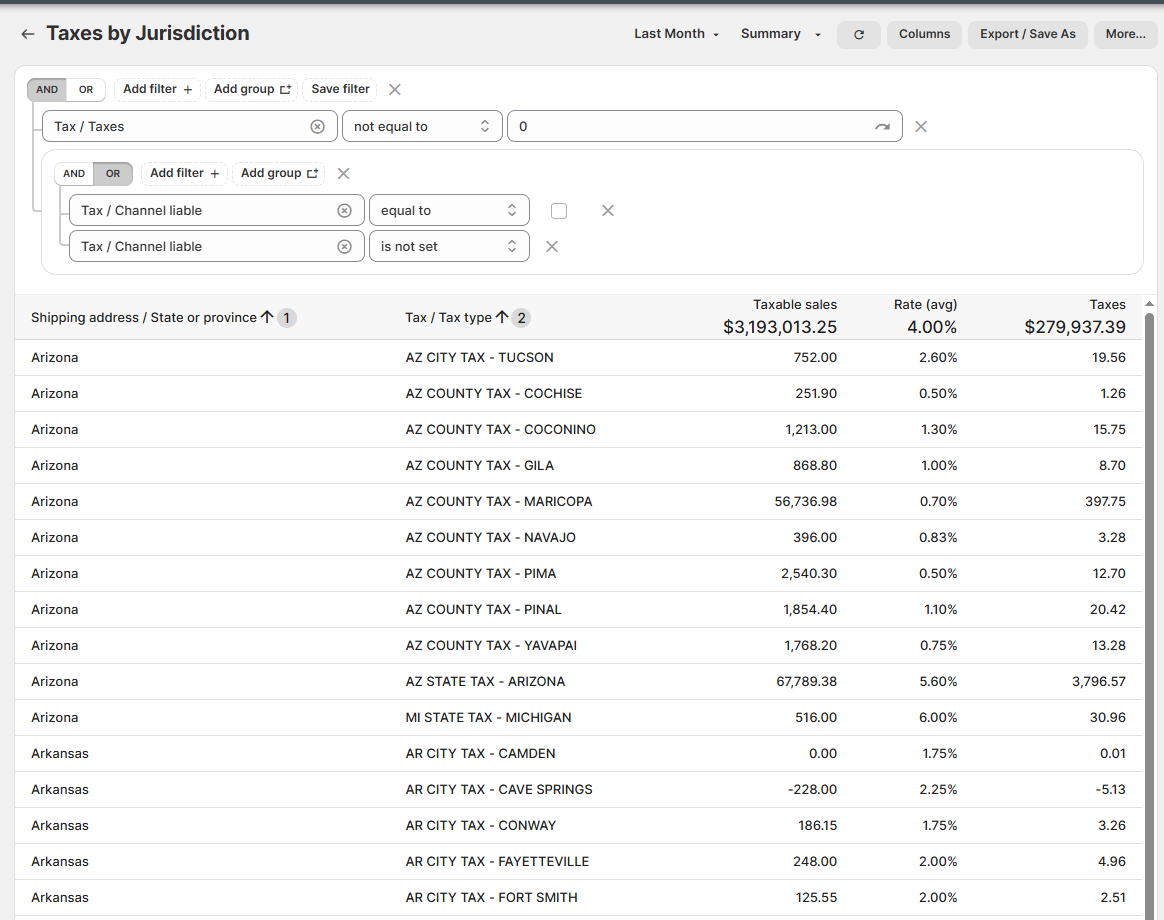Open the More... menu

pyautogui.click(x=1125, y=34)
